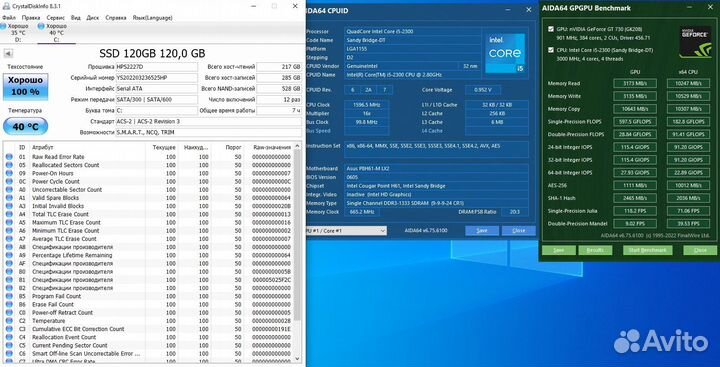Click the status icon of Current Pending Sector Count

tap(9, 345)
